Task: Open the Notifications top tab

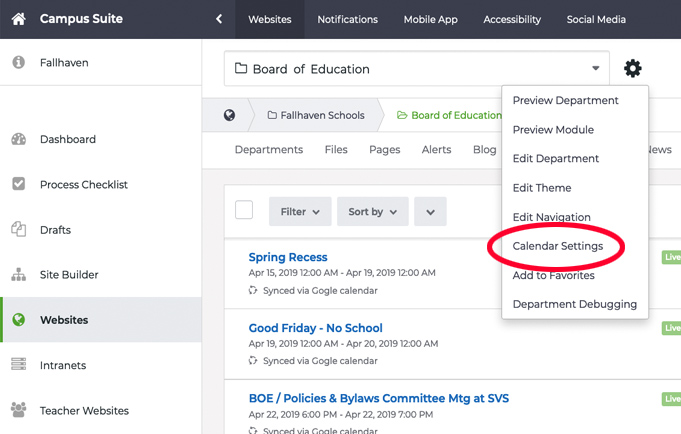Action: tap(347, 20)
